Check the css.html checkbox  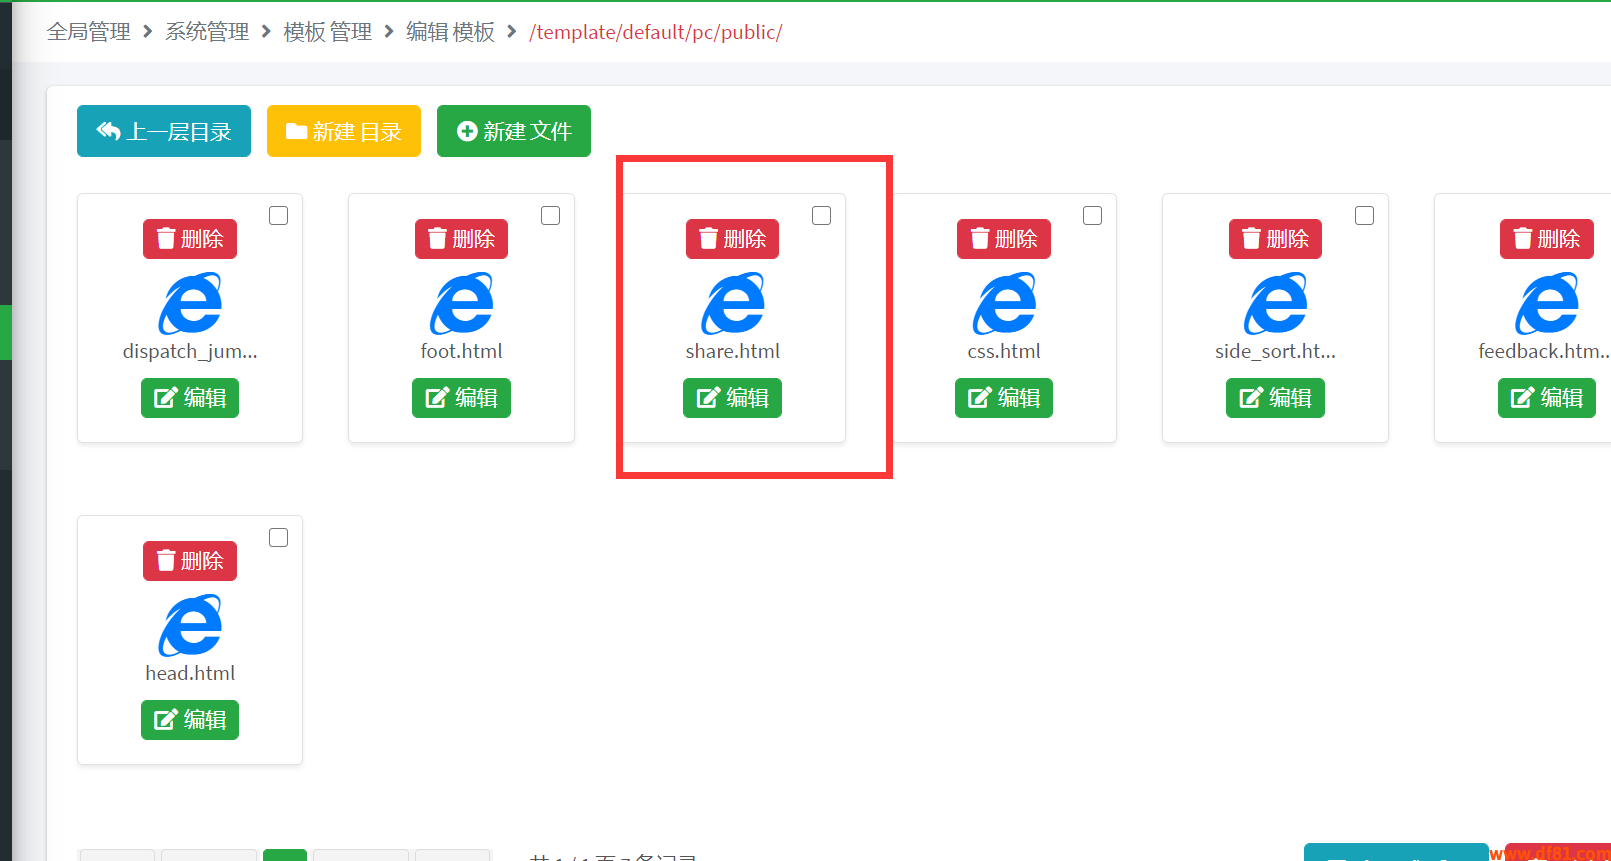tap(1093, 216)
